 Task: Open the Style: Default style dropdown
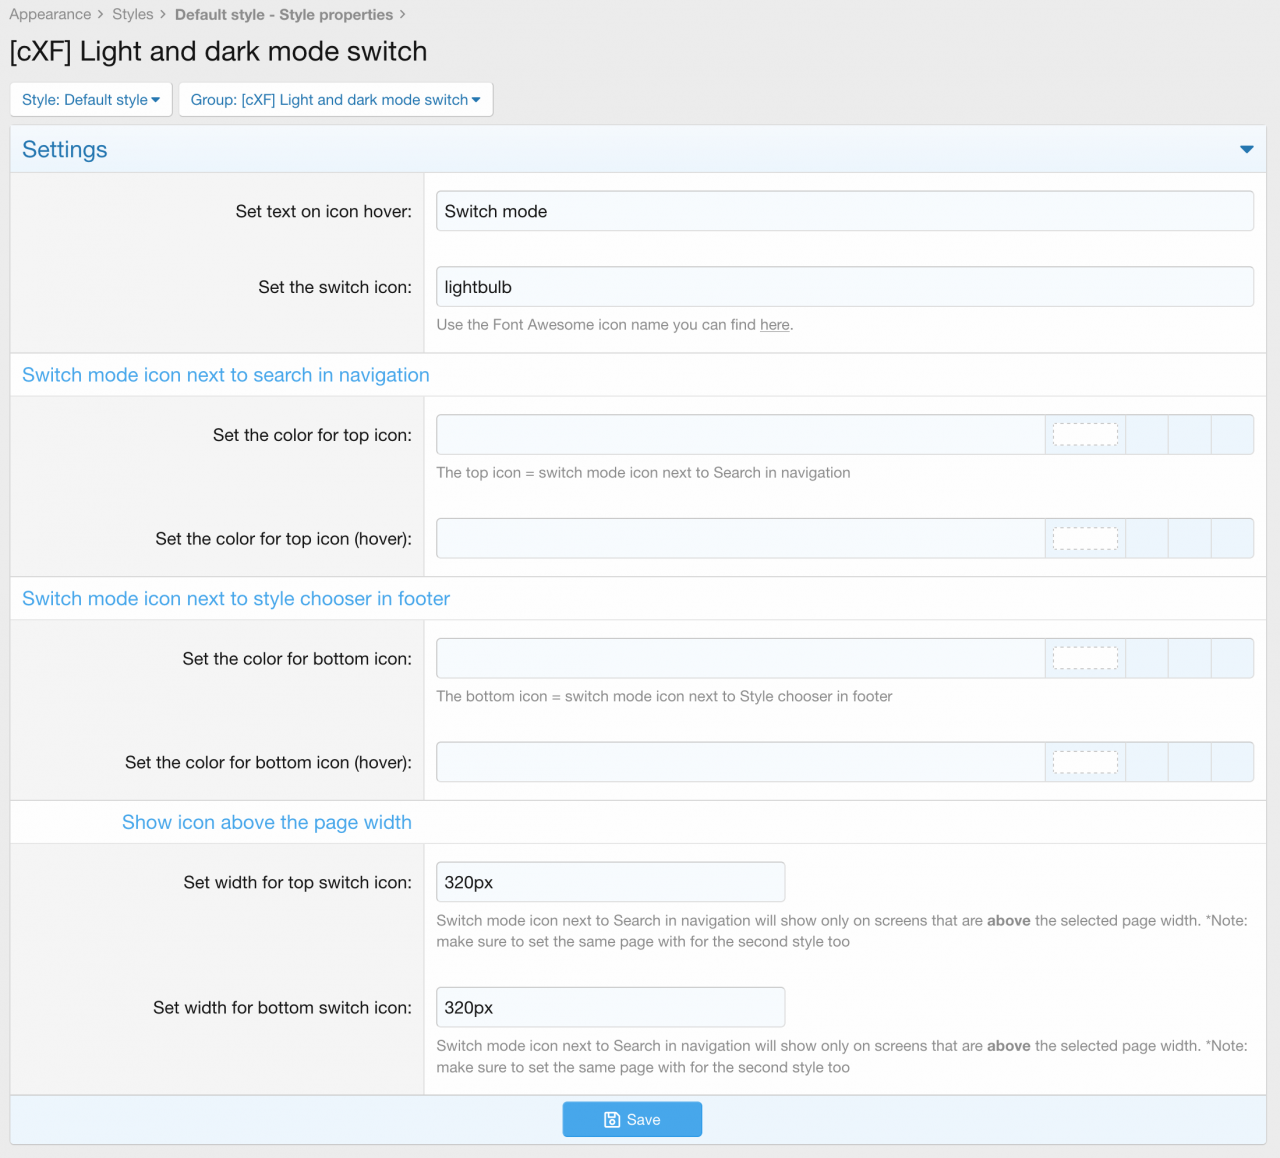click(91, 100)
